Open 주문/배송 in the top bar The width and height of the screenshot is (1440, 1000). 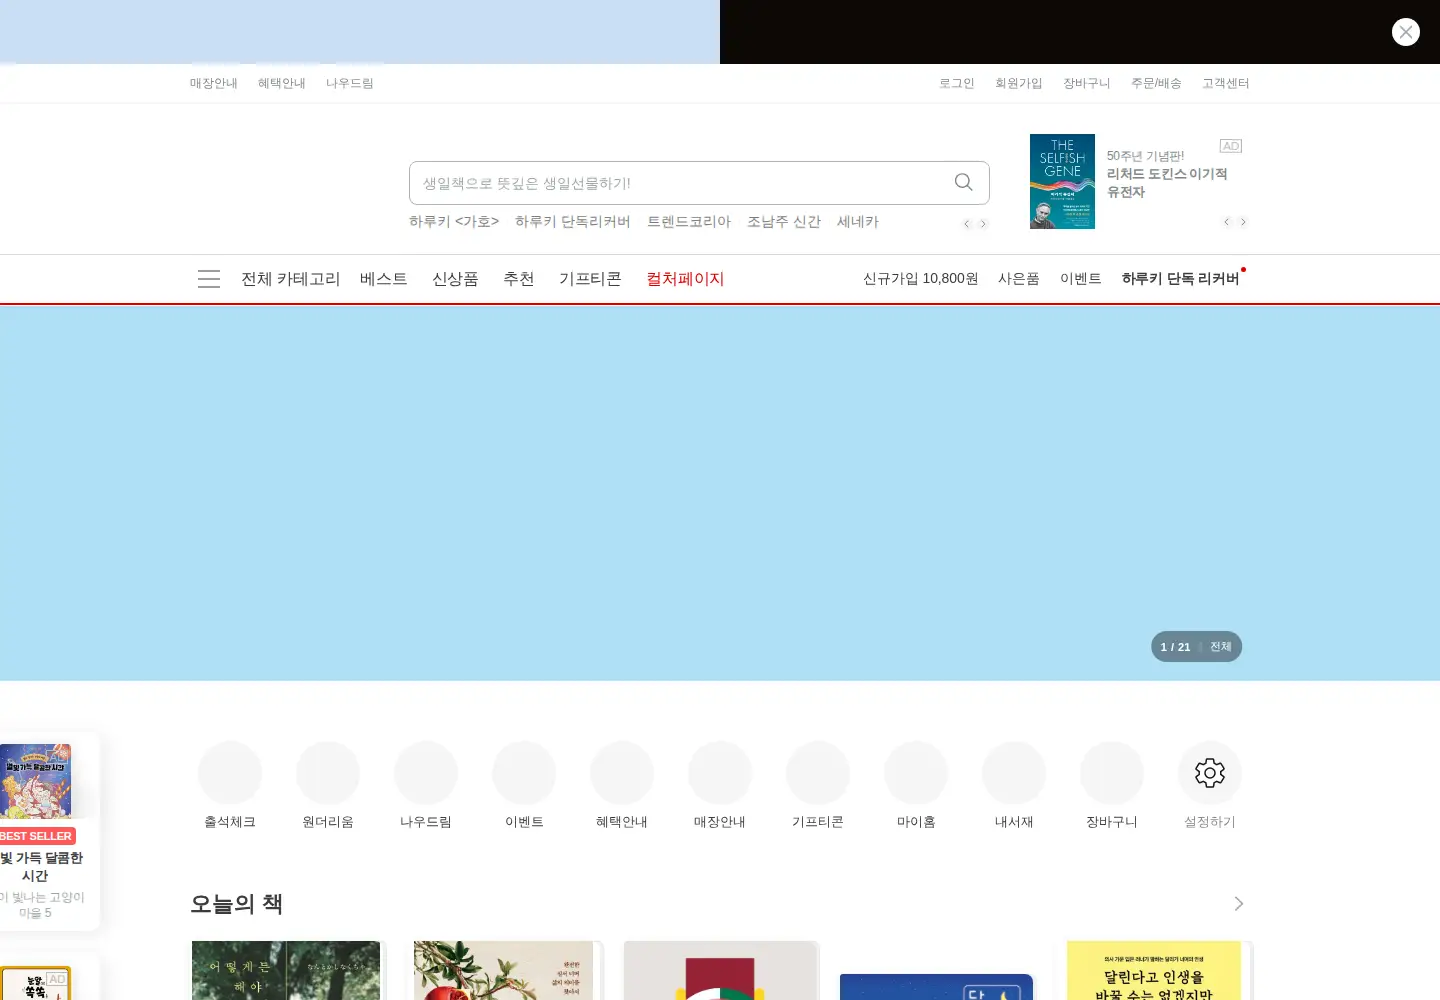point(1156,83)
